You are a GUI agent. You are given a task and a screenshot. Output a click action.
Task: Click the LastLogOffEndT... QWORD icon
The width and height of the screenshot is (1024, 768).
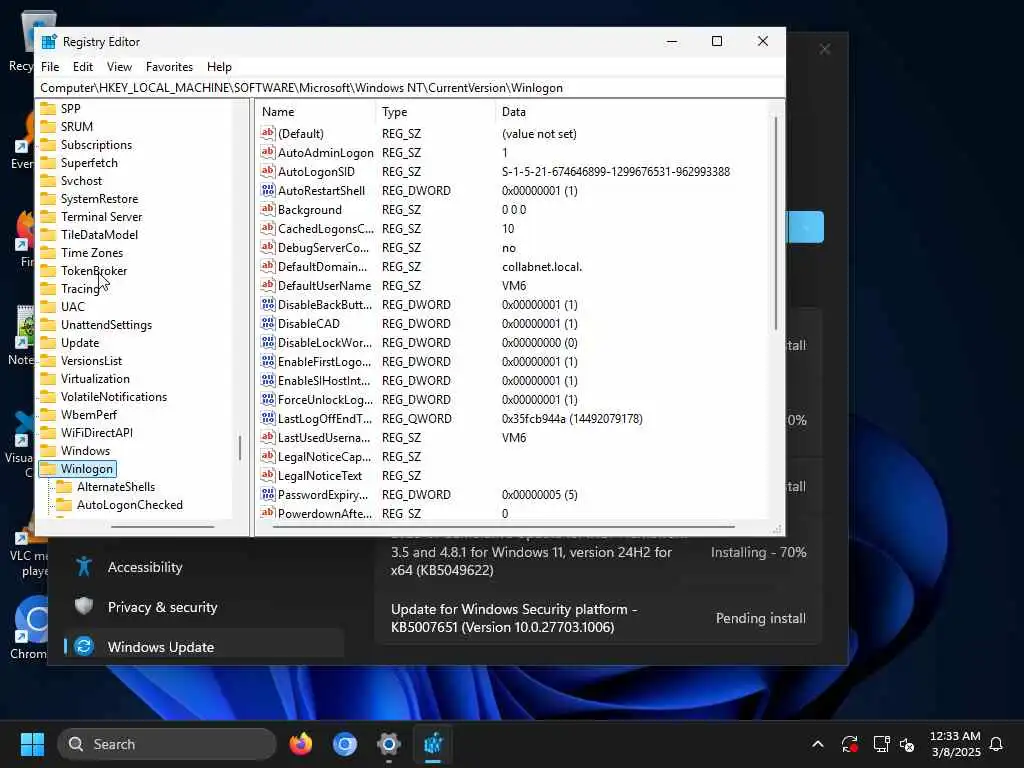(x=267, y=419)
